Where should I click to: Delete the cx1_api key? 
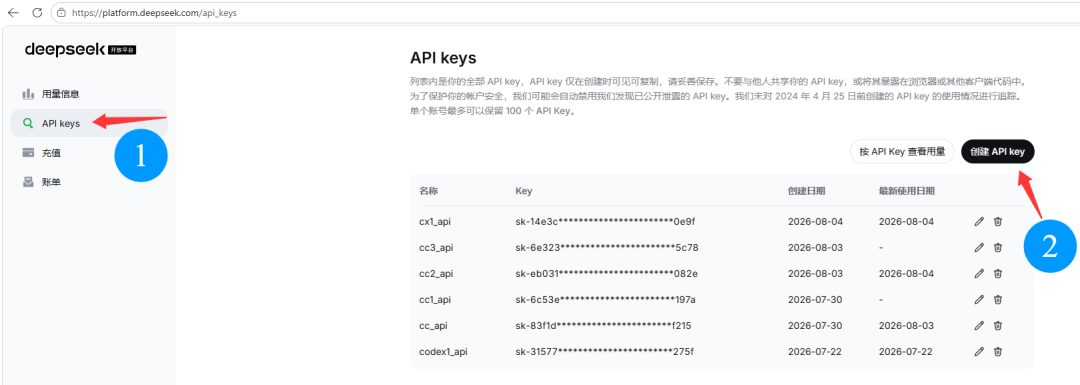pyautogui.click(x=997, y=221)
